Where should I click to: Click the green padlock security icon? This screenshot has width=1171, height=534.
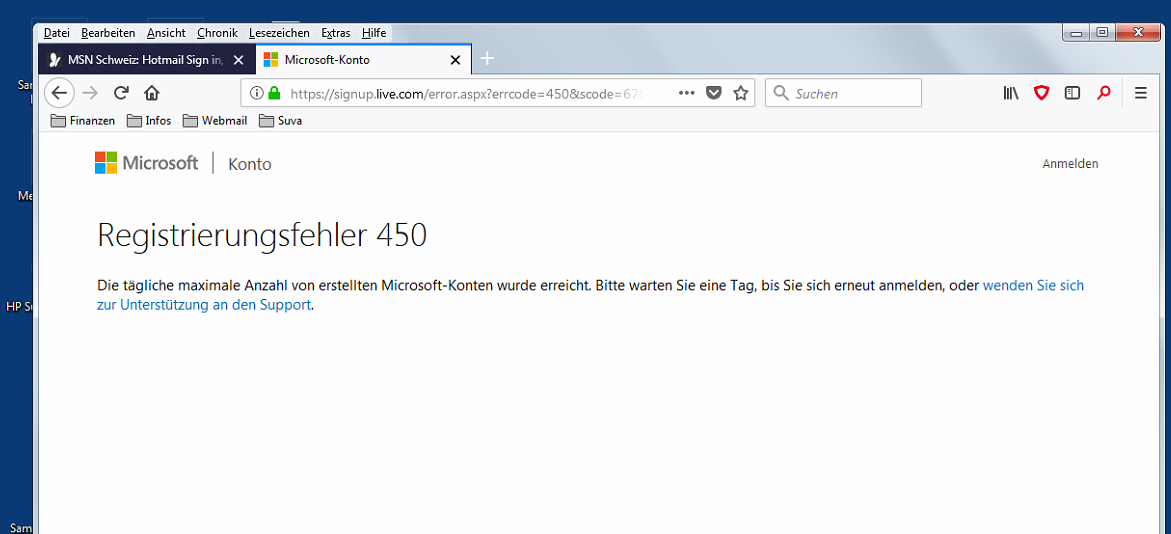click(x=273, y=93)
